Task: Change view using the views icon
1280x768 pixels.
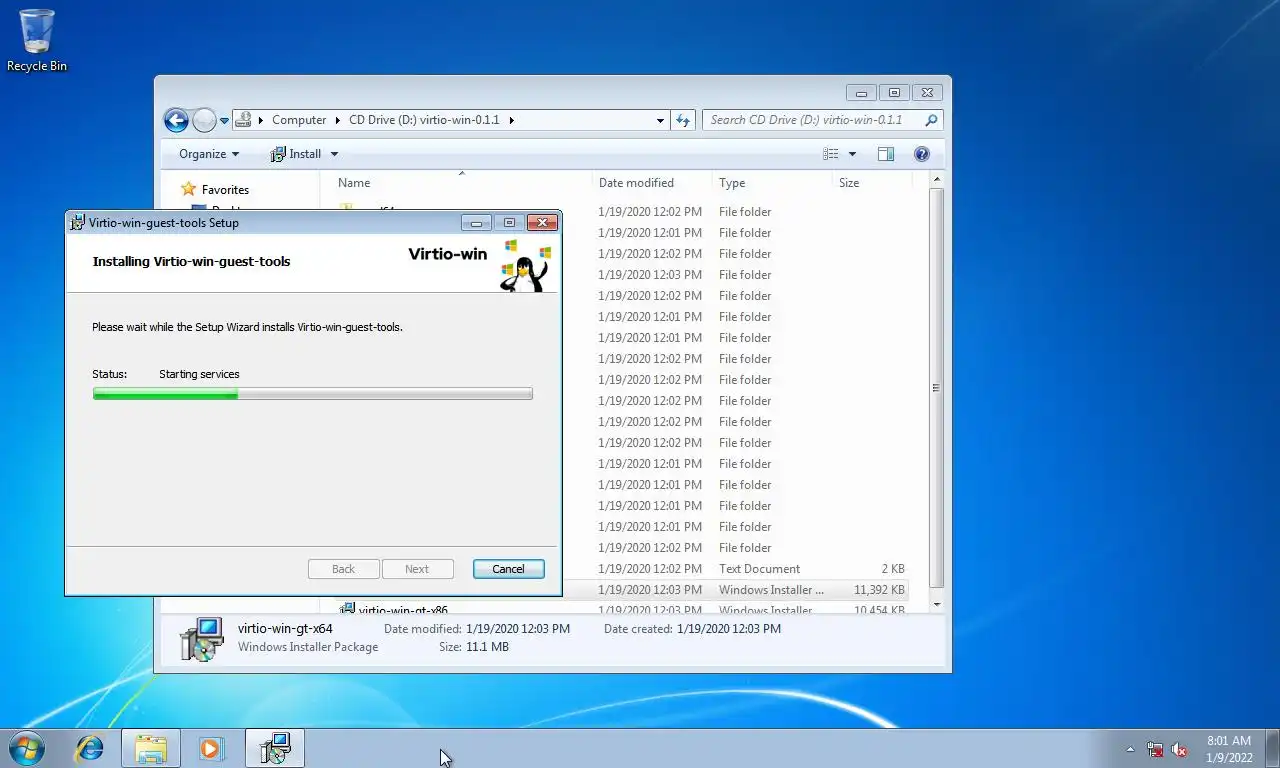Action: [x=831, y=154]
